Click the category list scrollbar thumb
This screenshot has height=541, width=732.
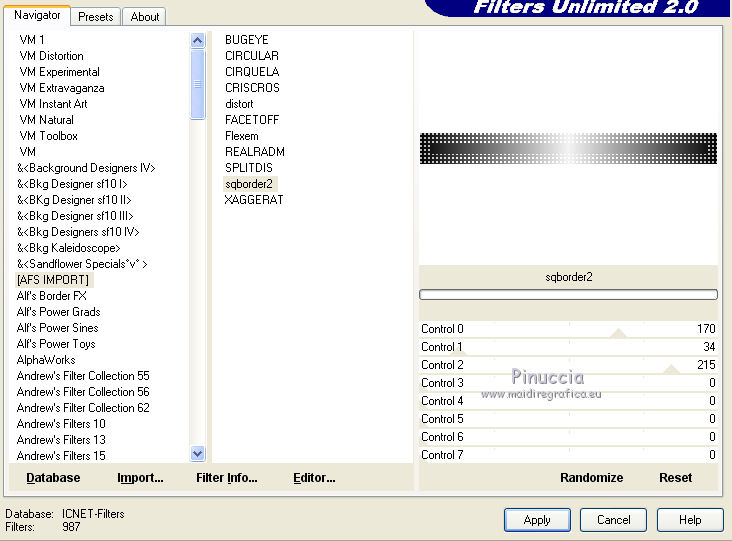[x=198, y=84]
